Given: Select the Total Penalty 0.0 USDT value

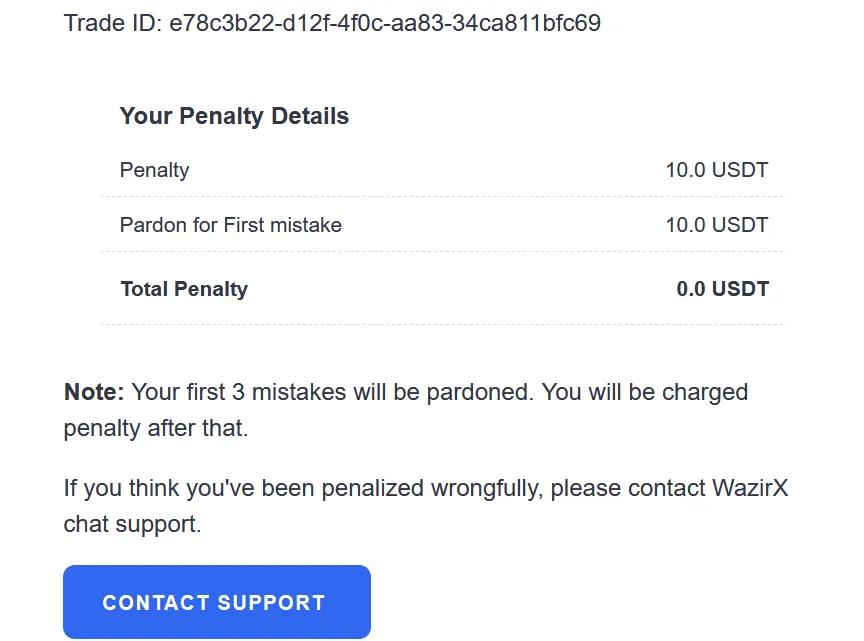Looking at the screenshot, I should coord(722,289).
